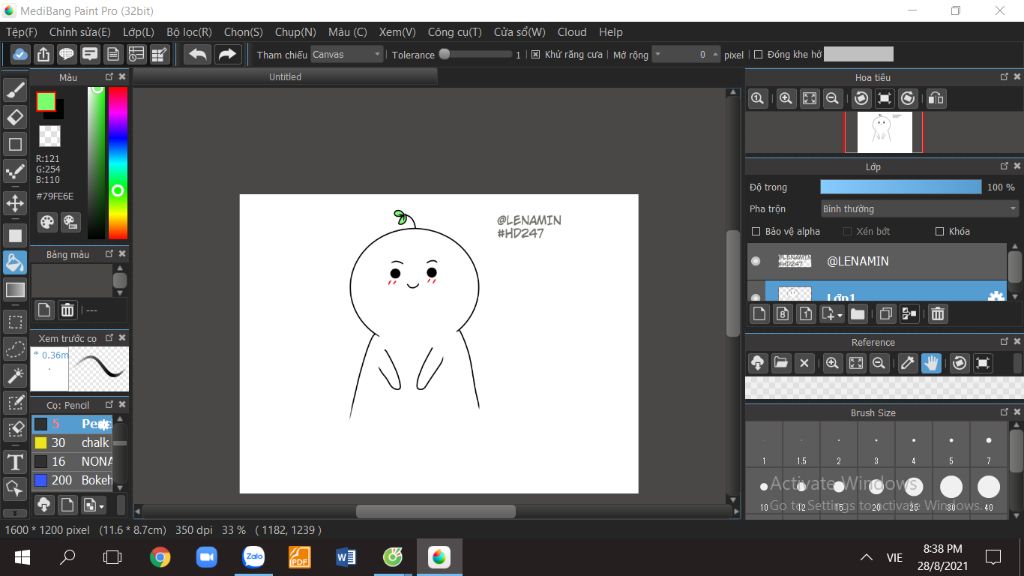Enable the Bảo vệ alpha checkbox
The height and width of the screenshot is (576, 1024).
pyautogui.click(x=756, y=231)
